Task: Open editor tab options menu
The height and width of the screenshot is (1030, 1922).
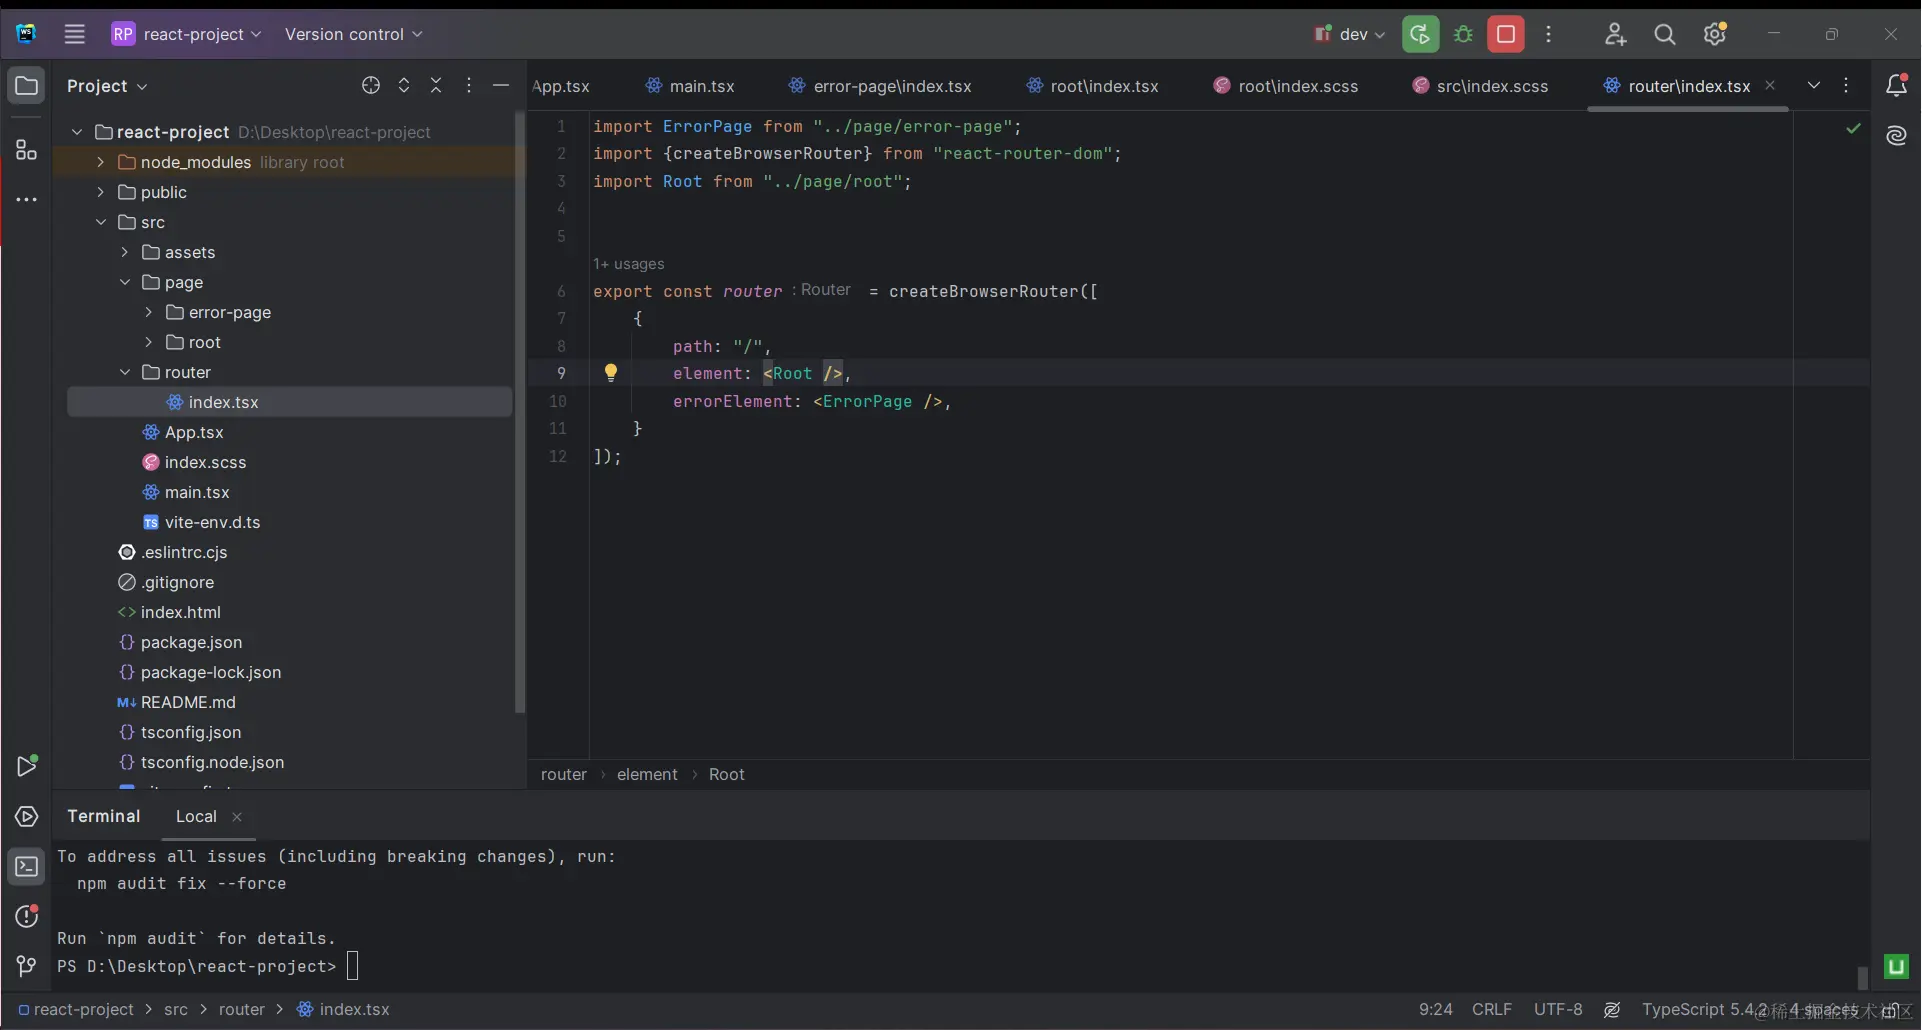Action: pyautogui.click(x=1846, y=86)
